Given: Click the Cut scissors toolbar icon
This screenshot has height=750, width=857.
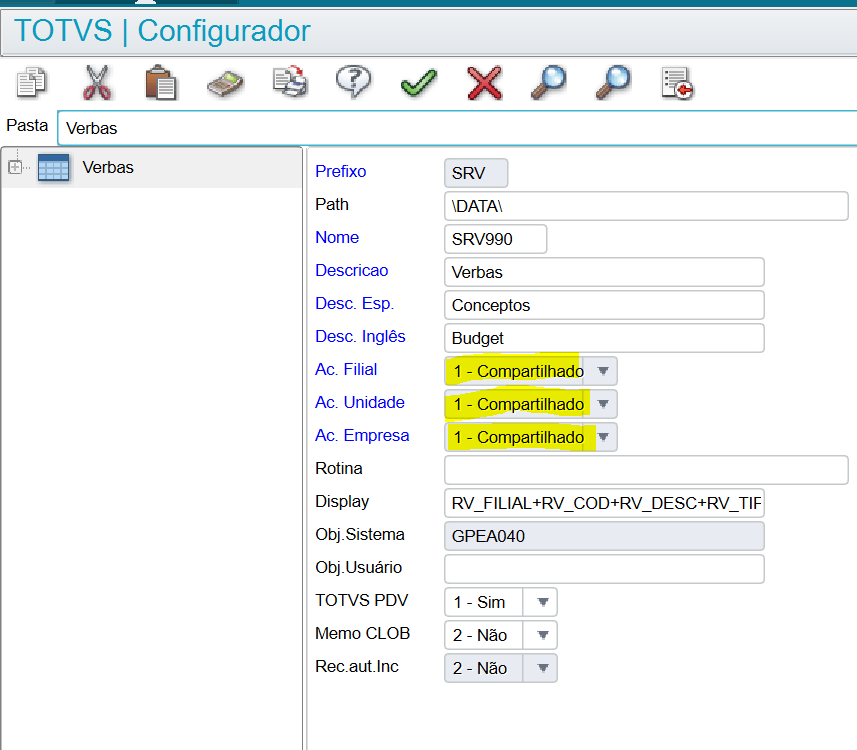Looking at the screenshot, I should (97, 83).
